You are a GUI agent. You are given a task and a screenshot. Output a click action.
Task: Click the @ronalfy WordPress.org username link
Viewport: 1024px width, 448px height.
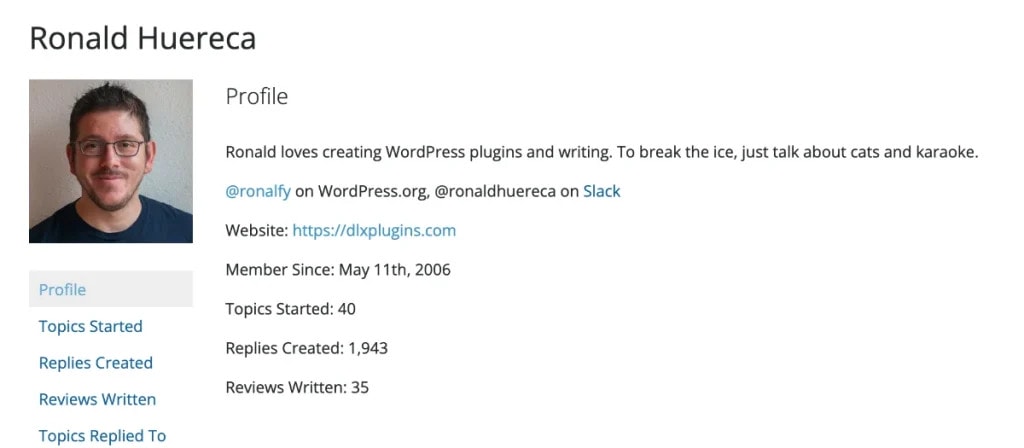pyautogui.click(x=258, y=192)
